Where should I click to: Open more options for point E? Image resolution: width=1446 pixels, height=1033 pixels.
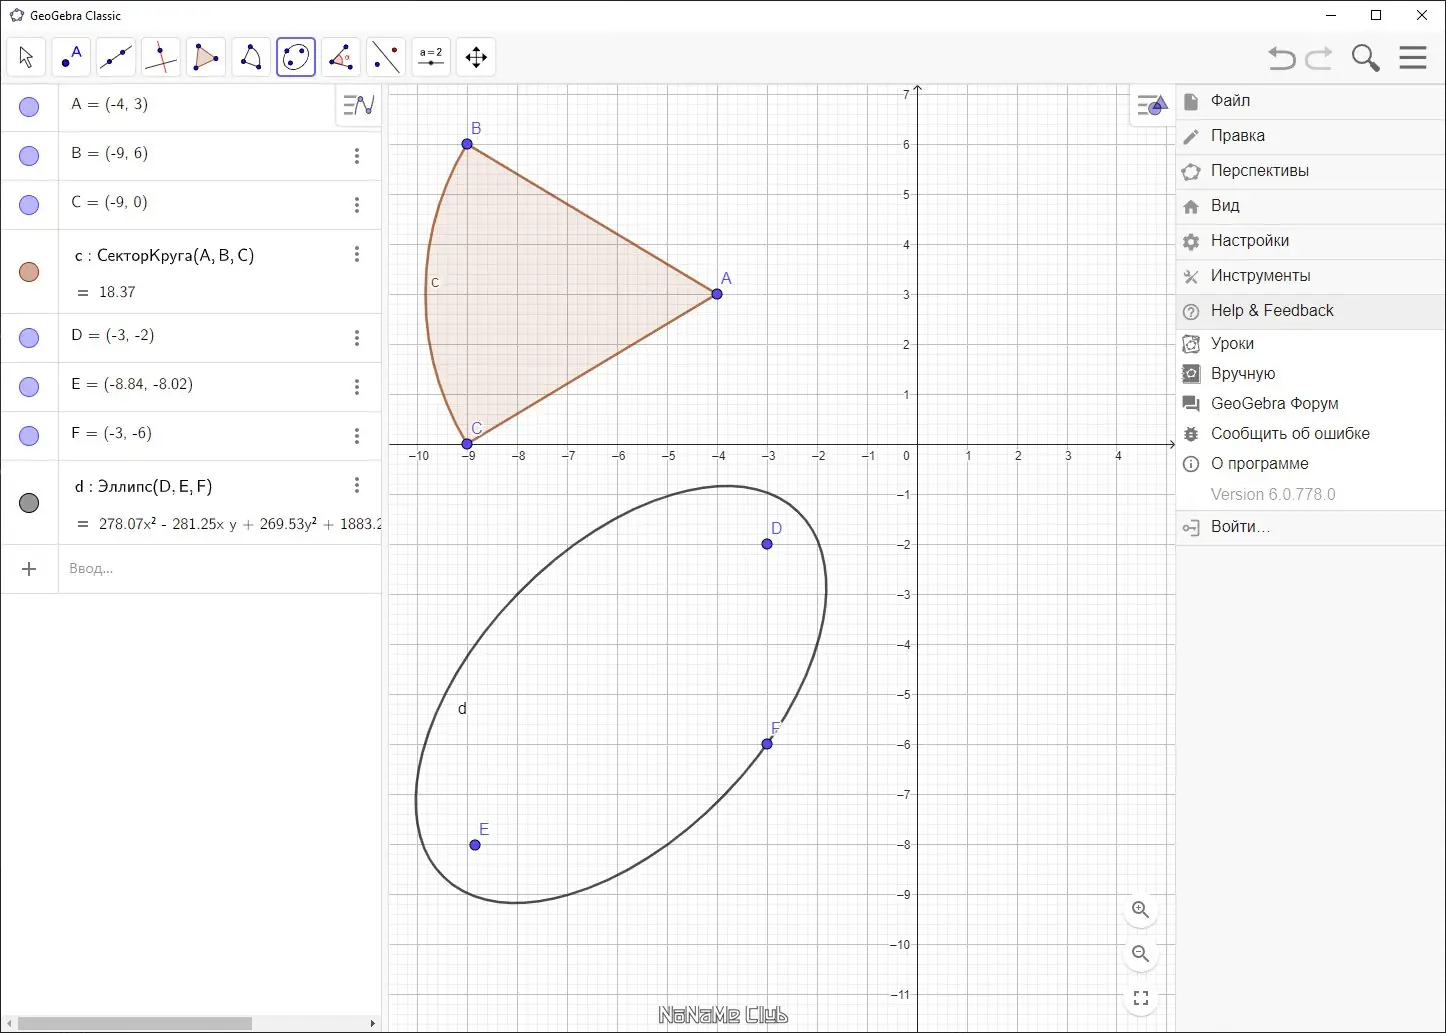pos(357,387)
